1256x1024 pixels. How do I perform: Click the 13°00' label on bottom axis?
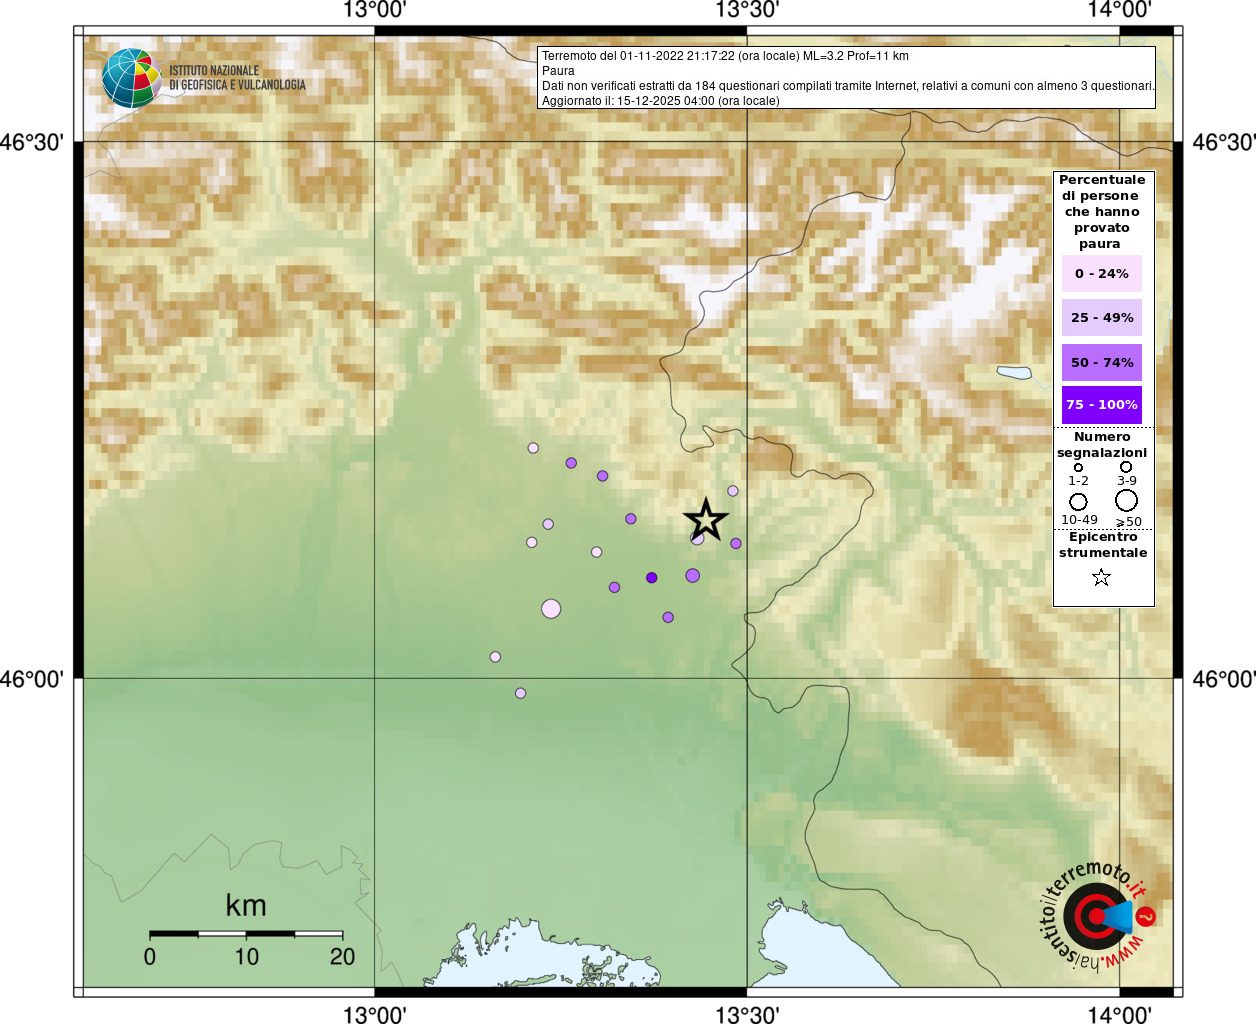(375, 1015)
